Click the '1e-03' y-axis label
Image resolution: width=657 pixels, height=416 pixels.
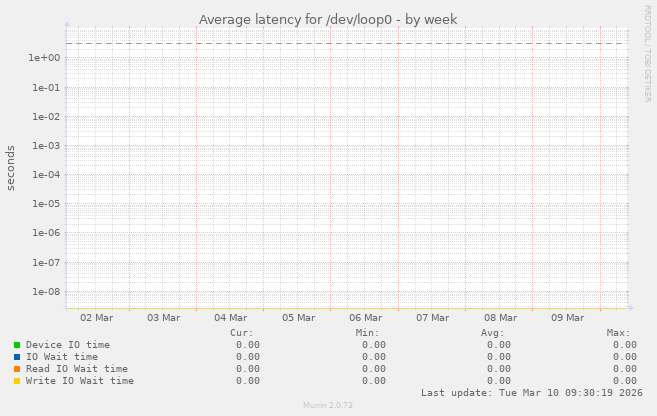click(46, 146)
